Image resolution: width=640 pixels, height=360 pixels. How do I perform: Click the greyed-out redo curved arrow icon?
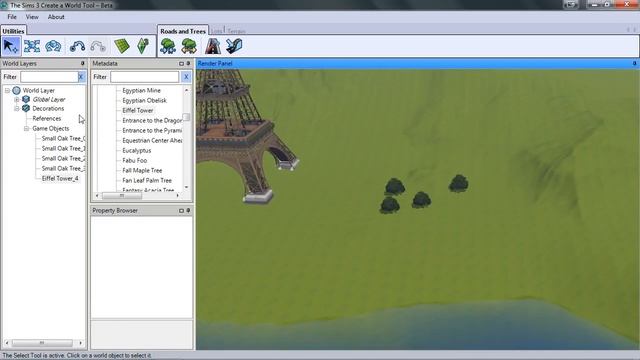(98, 46)
